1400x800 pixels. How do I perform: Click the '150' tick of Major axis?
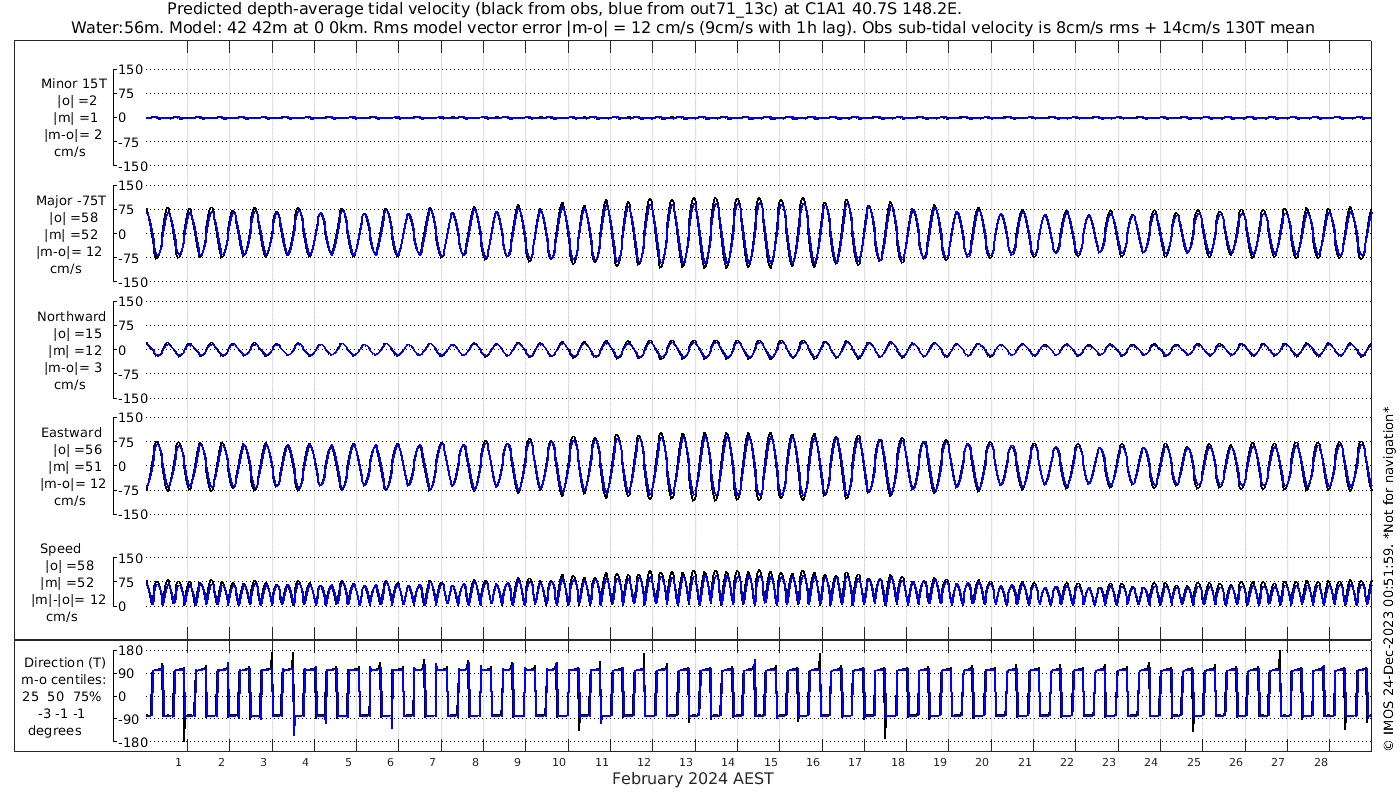(132, 185)
